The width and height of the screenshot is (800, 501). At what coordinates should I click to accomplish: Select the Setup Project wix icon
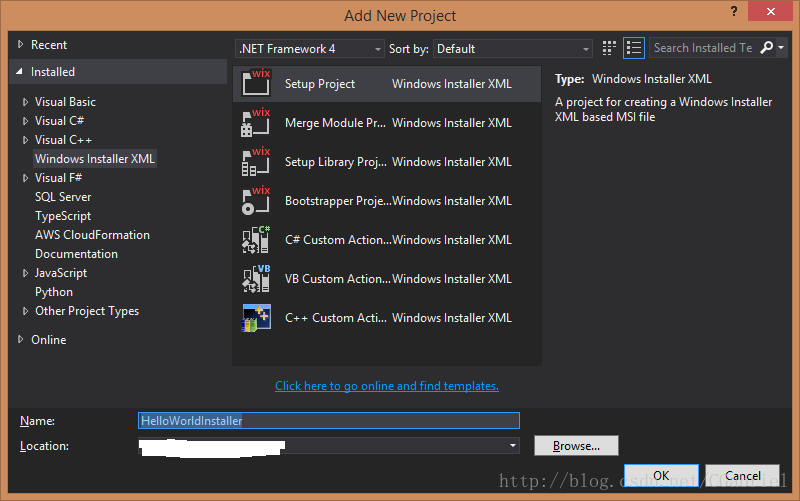(256, 83)
